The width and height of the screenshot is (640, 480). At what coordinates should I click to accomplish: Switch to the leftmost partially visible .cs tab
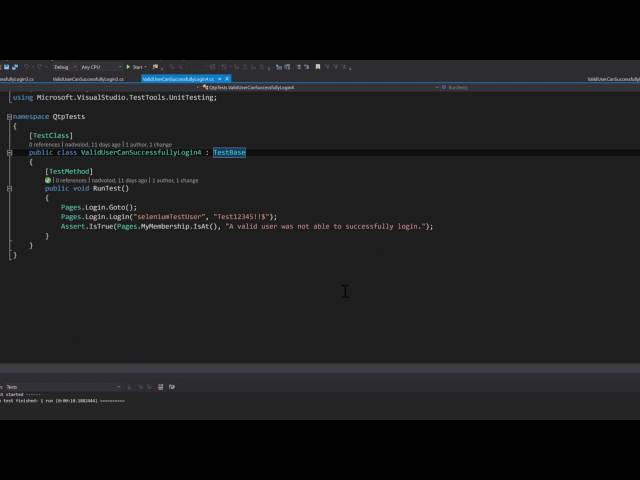(17, 79)
